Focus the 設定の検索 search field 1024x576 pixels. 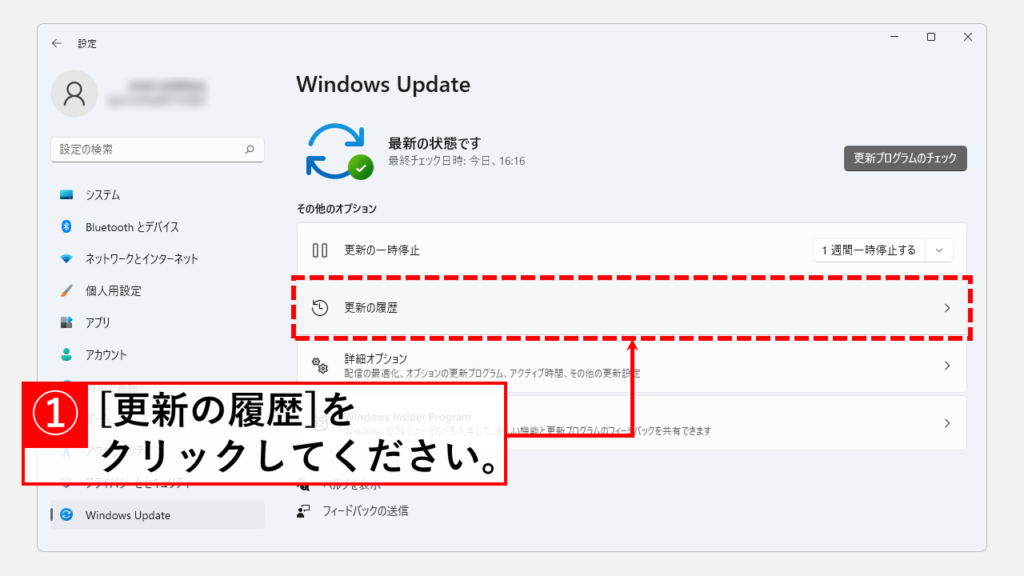157,150
